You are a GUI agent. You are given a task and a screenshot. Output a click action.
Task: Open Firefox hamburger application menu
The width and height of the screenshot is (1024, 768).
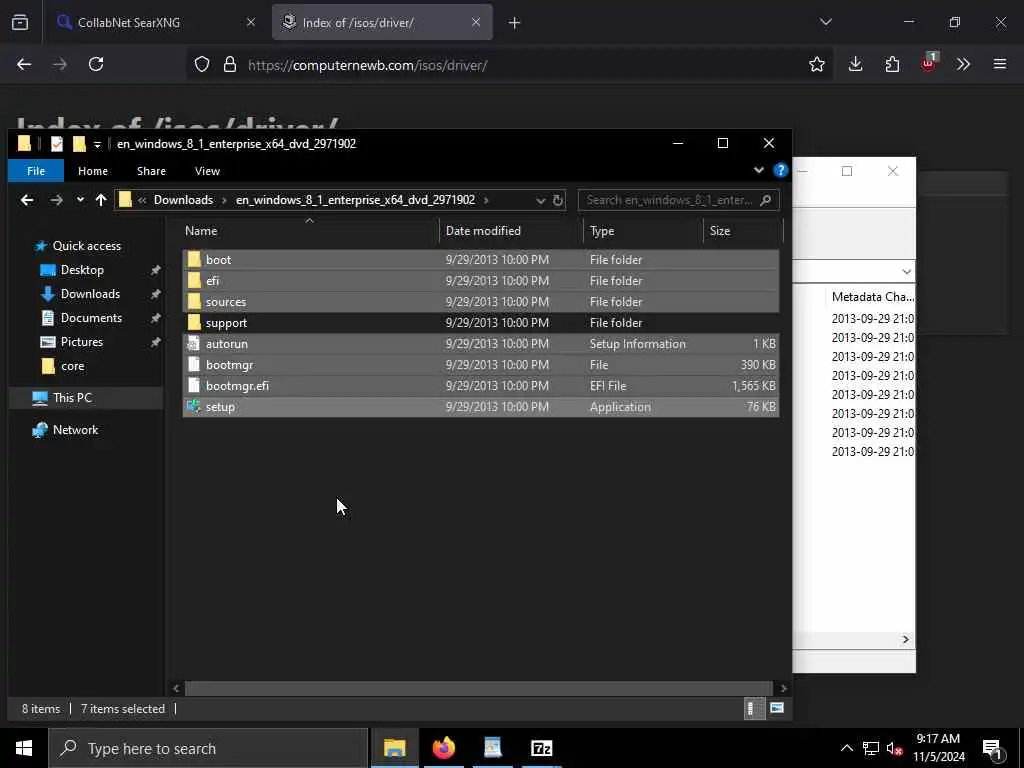pos(999,64)
